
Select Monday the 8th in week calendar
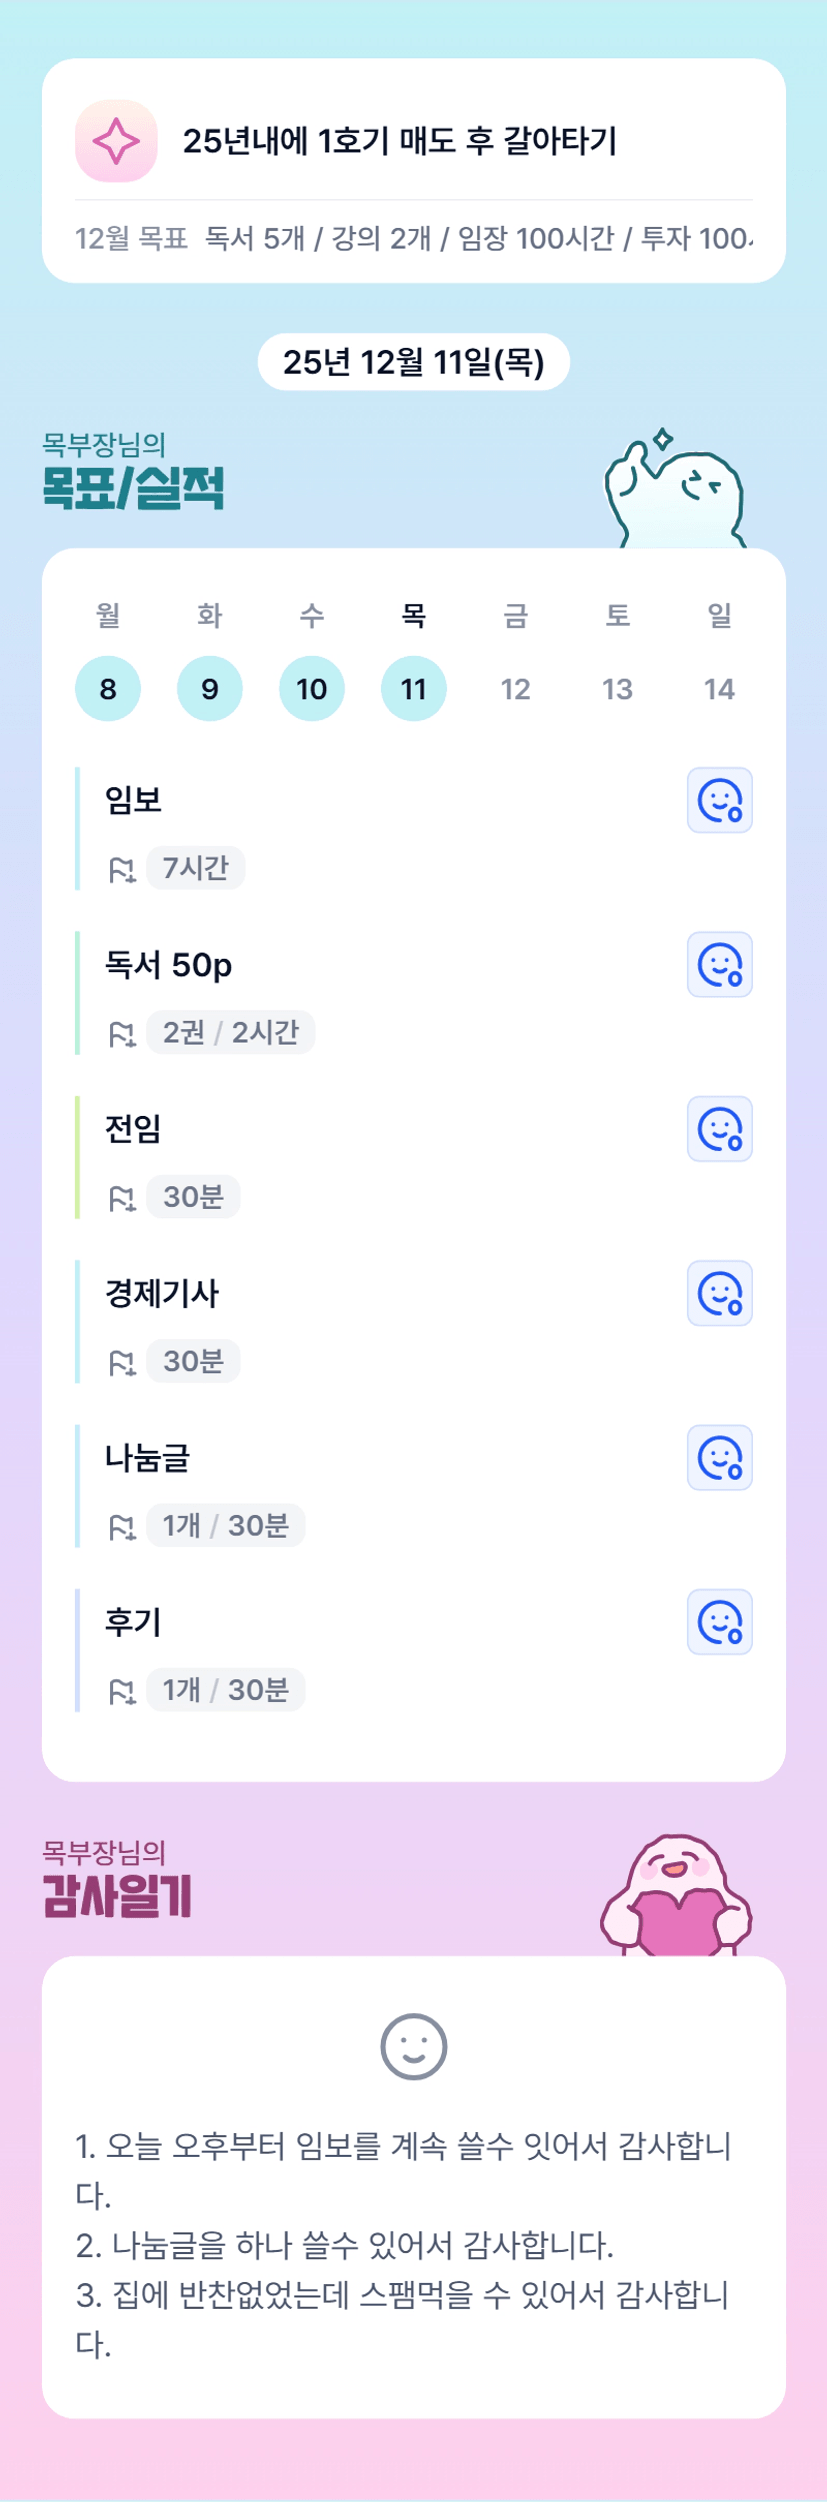108,689
